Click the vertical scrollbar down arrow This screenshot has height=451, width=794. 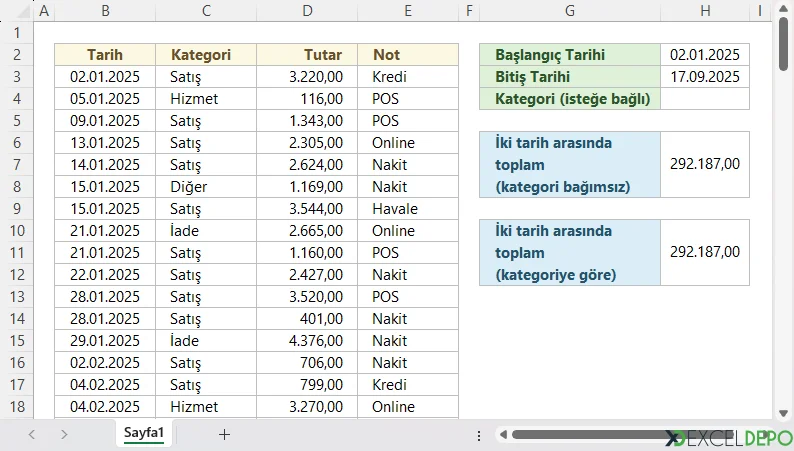click(782, 411)
